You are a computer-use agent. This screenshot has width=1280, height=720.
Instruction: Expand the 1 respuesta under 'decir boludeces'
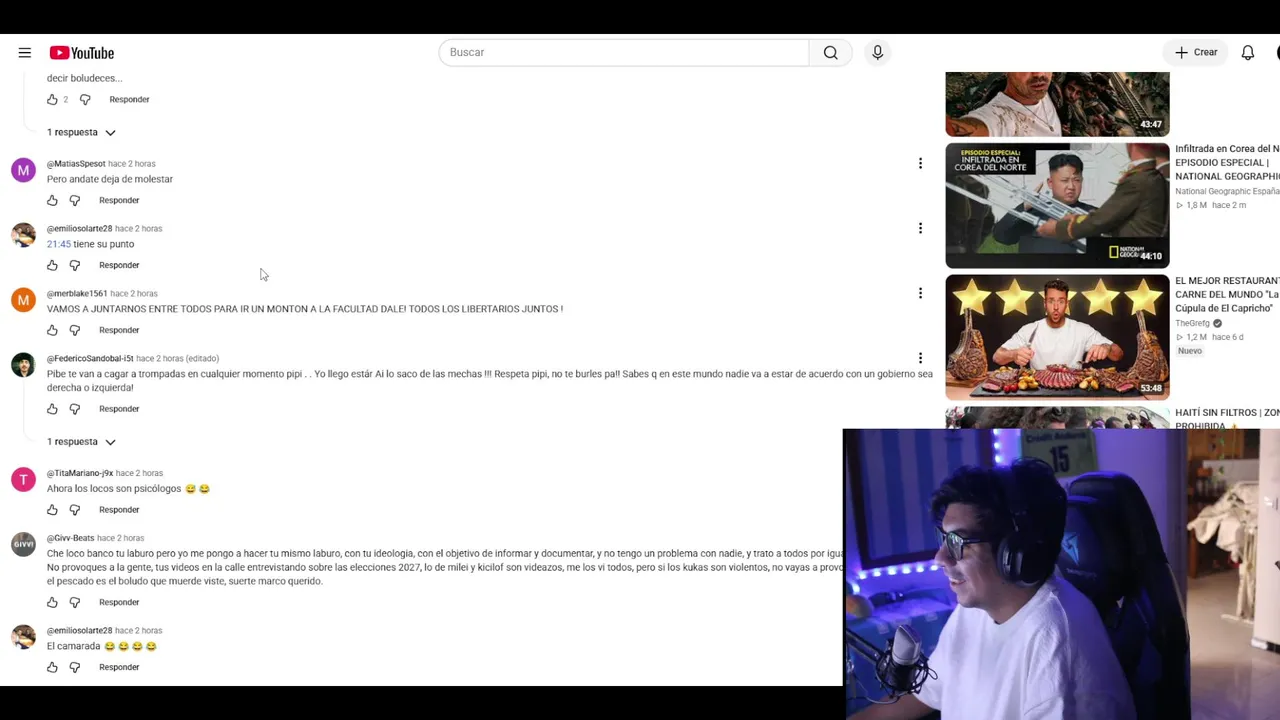tap(81, 132)
